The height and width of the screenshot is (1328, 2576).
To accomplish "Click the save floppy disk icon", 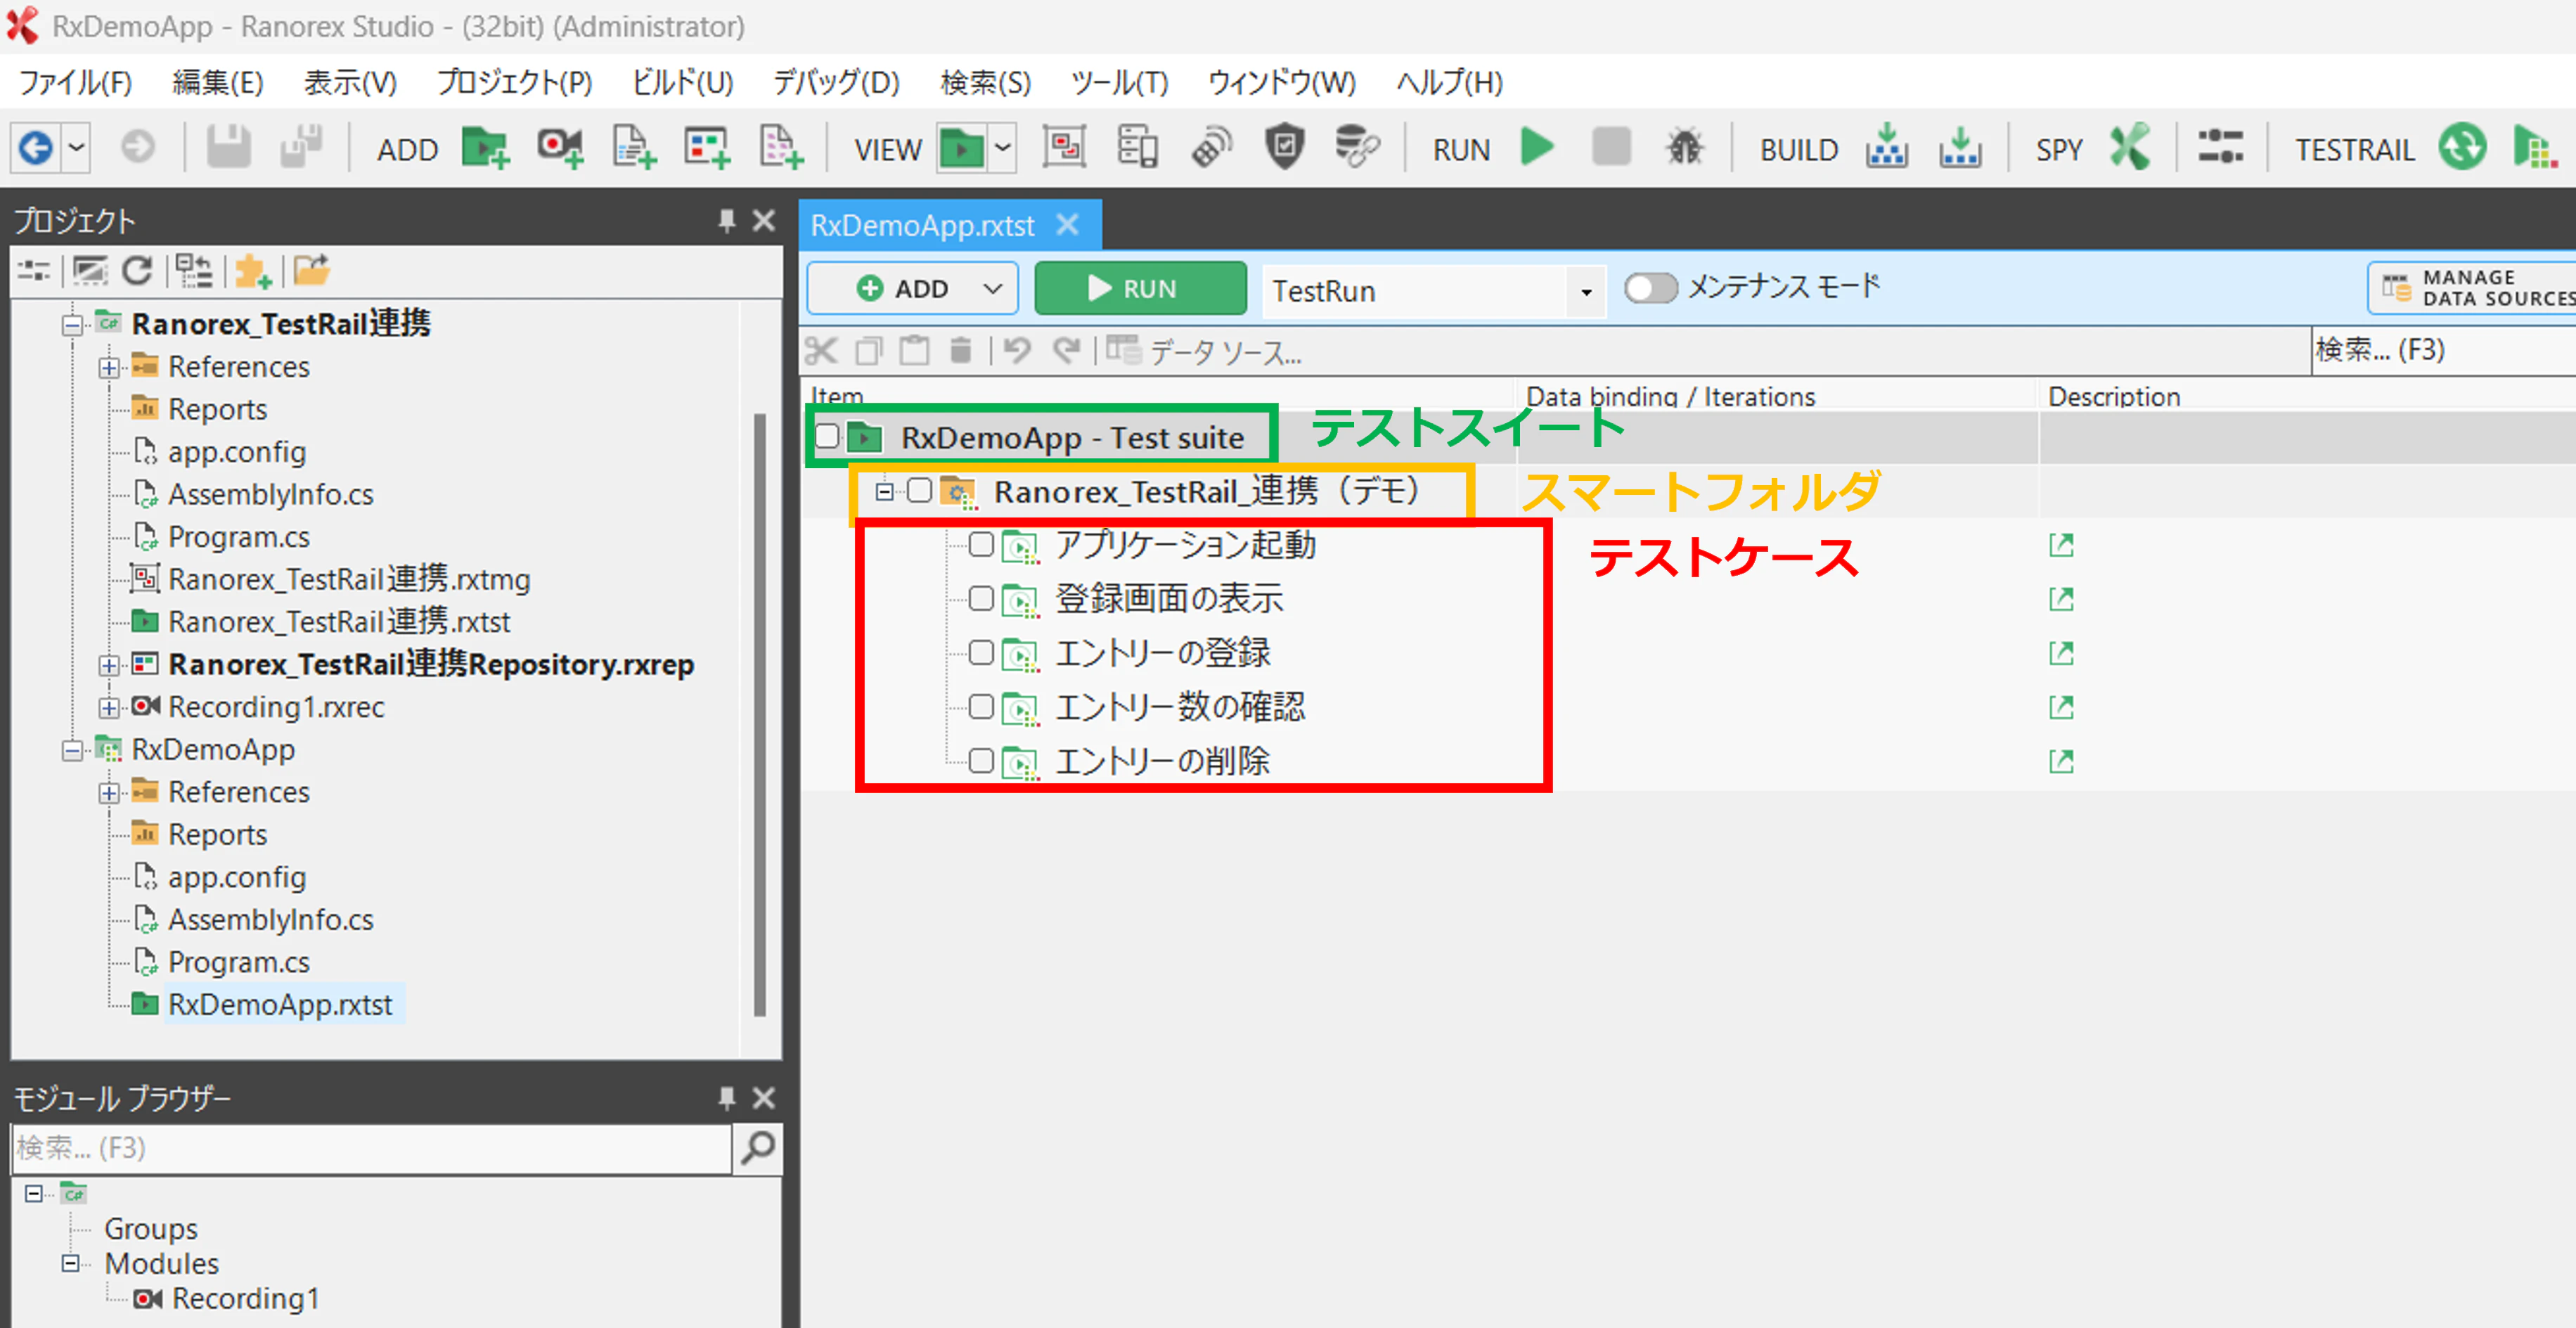I will pos(228,148).
